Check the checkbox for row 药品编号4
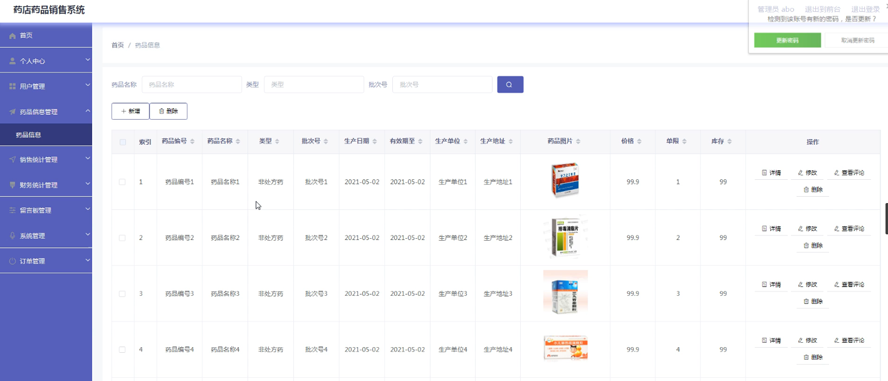Viewport: 888px width, 381px height. click(x=122, y=349)
